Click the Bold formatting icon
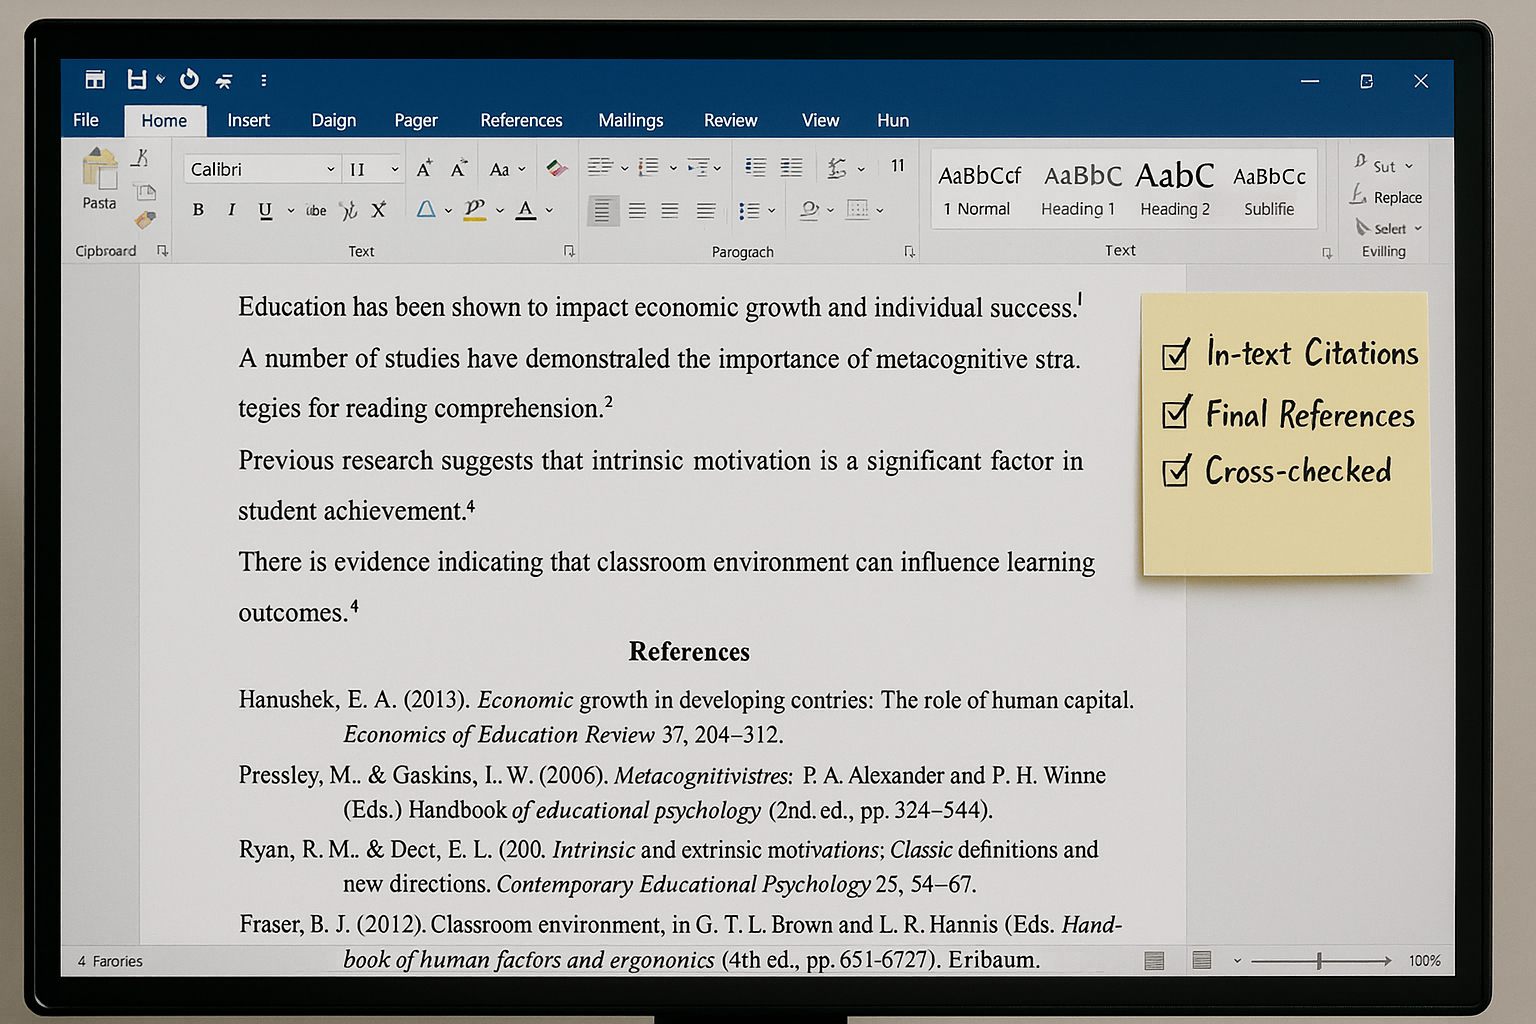The height and width of the screenshot is (1024, 1536). coord(198,210)
